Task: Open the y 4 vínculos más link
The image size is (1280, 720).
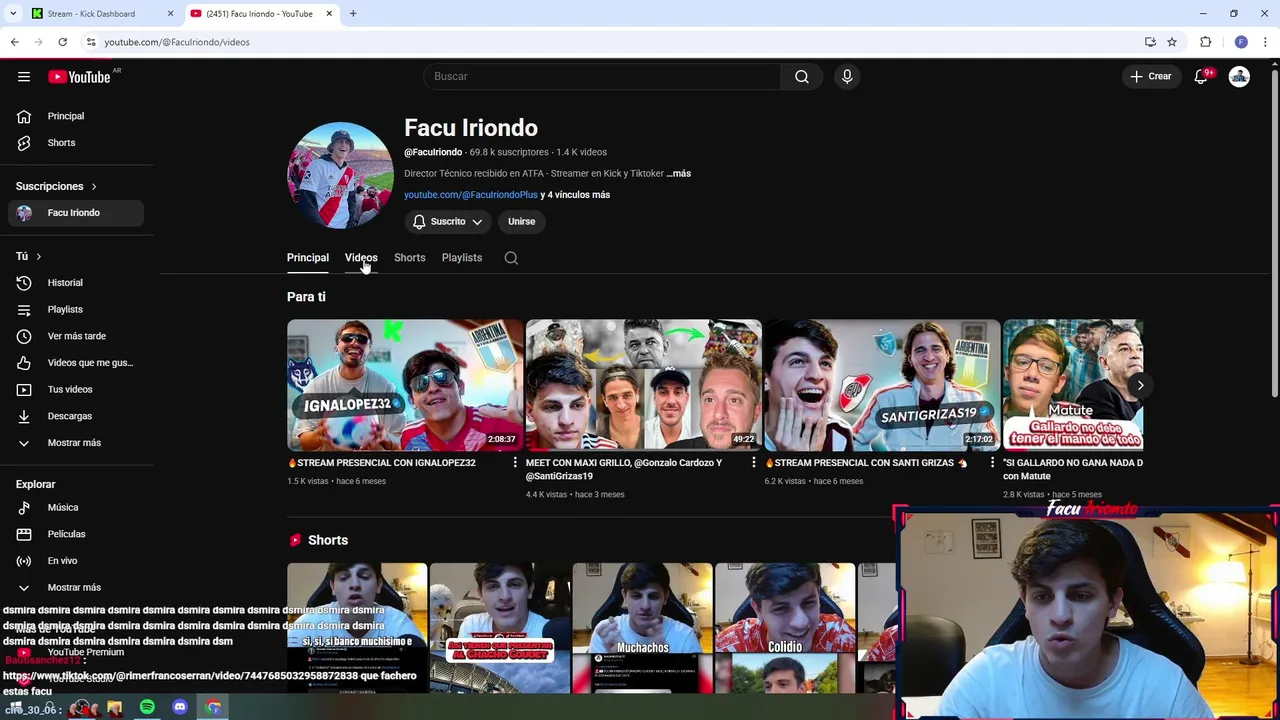Action: click(x=575, y=195)
